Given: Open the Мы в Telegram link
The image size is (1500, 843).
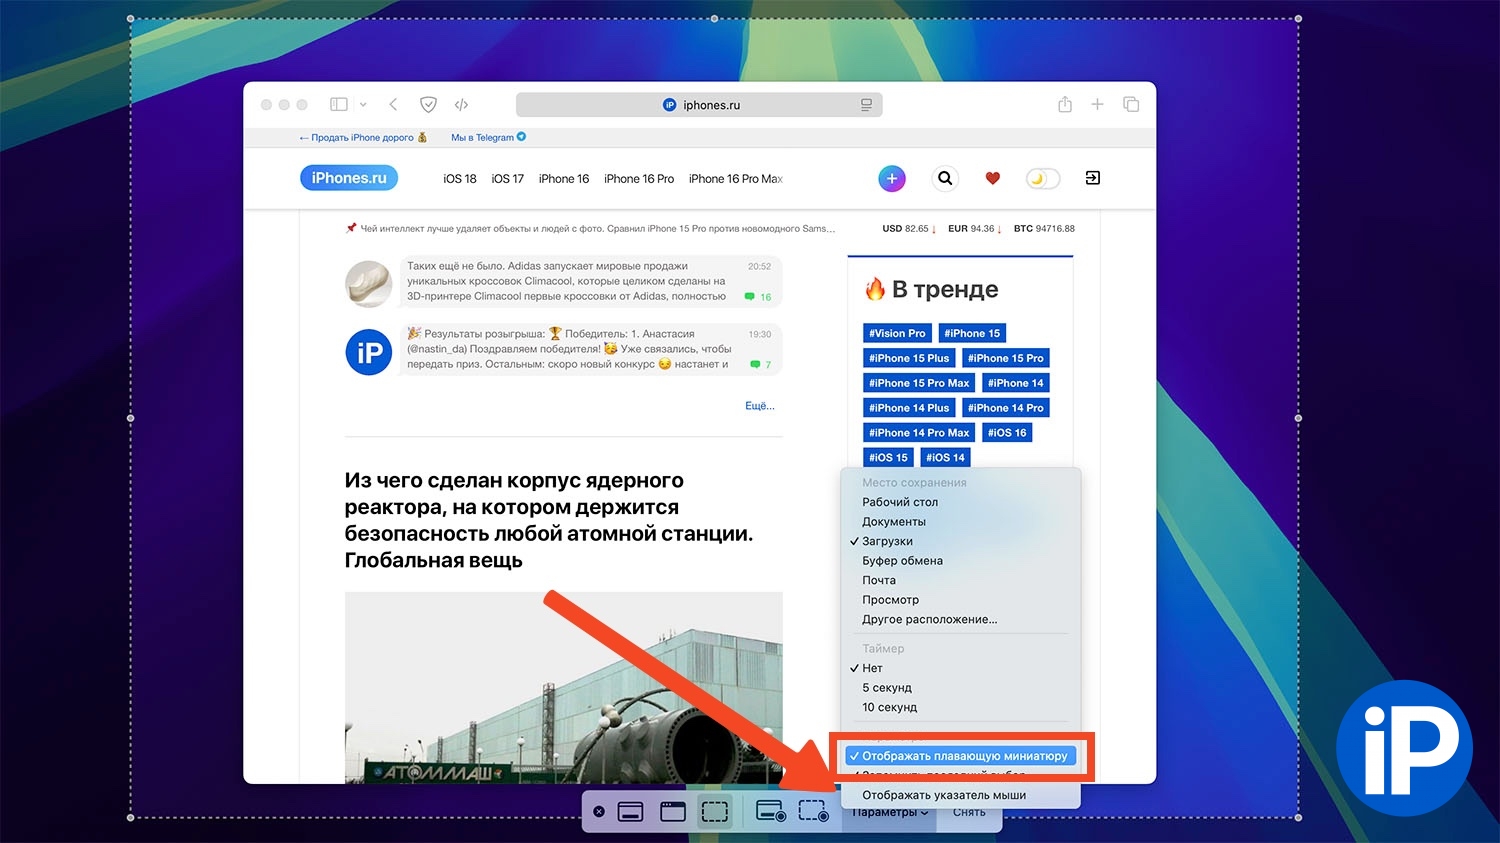Looking at the screenshot, I should [482, 138].
